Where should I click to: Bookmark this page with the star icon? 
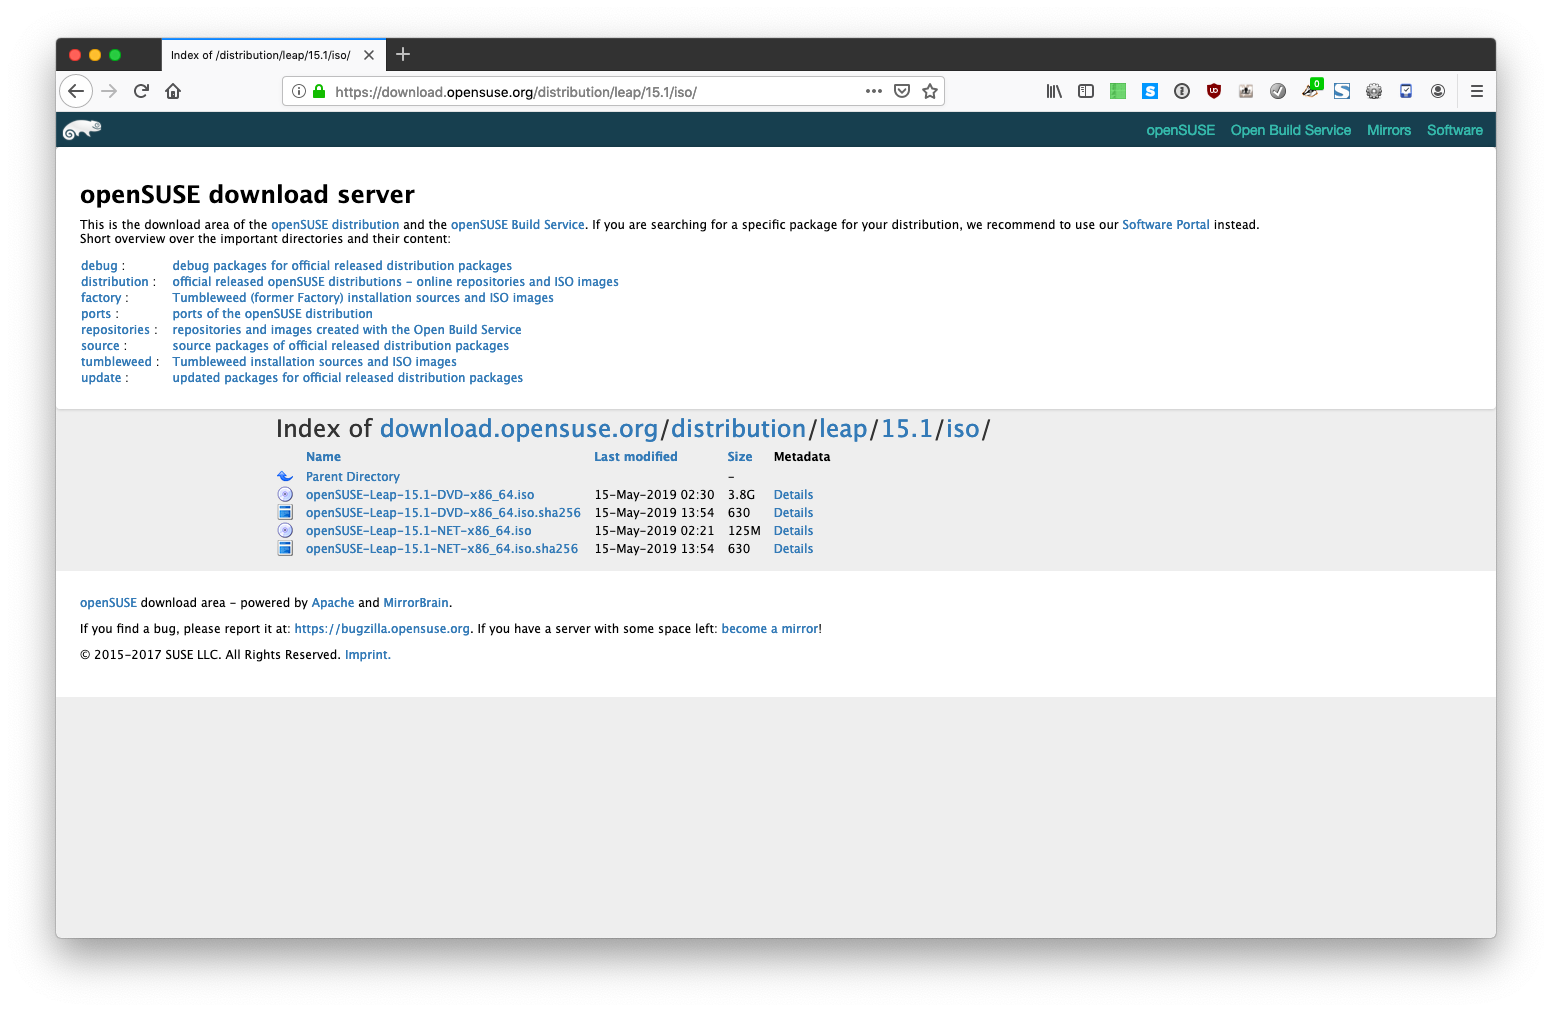tap(930, 91)
